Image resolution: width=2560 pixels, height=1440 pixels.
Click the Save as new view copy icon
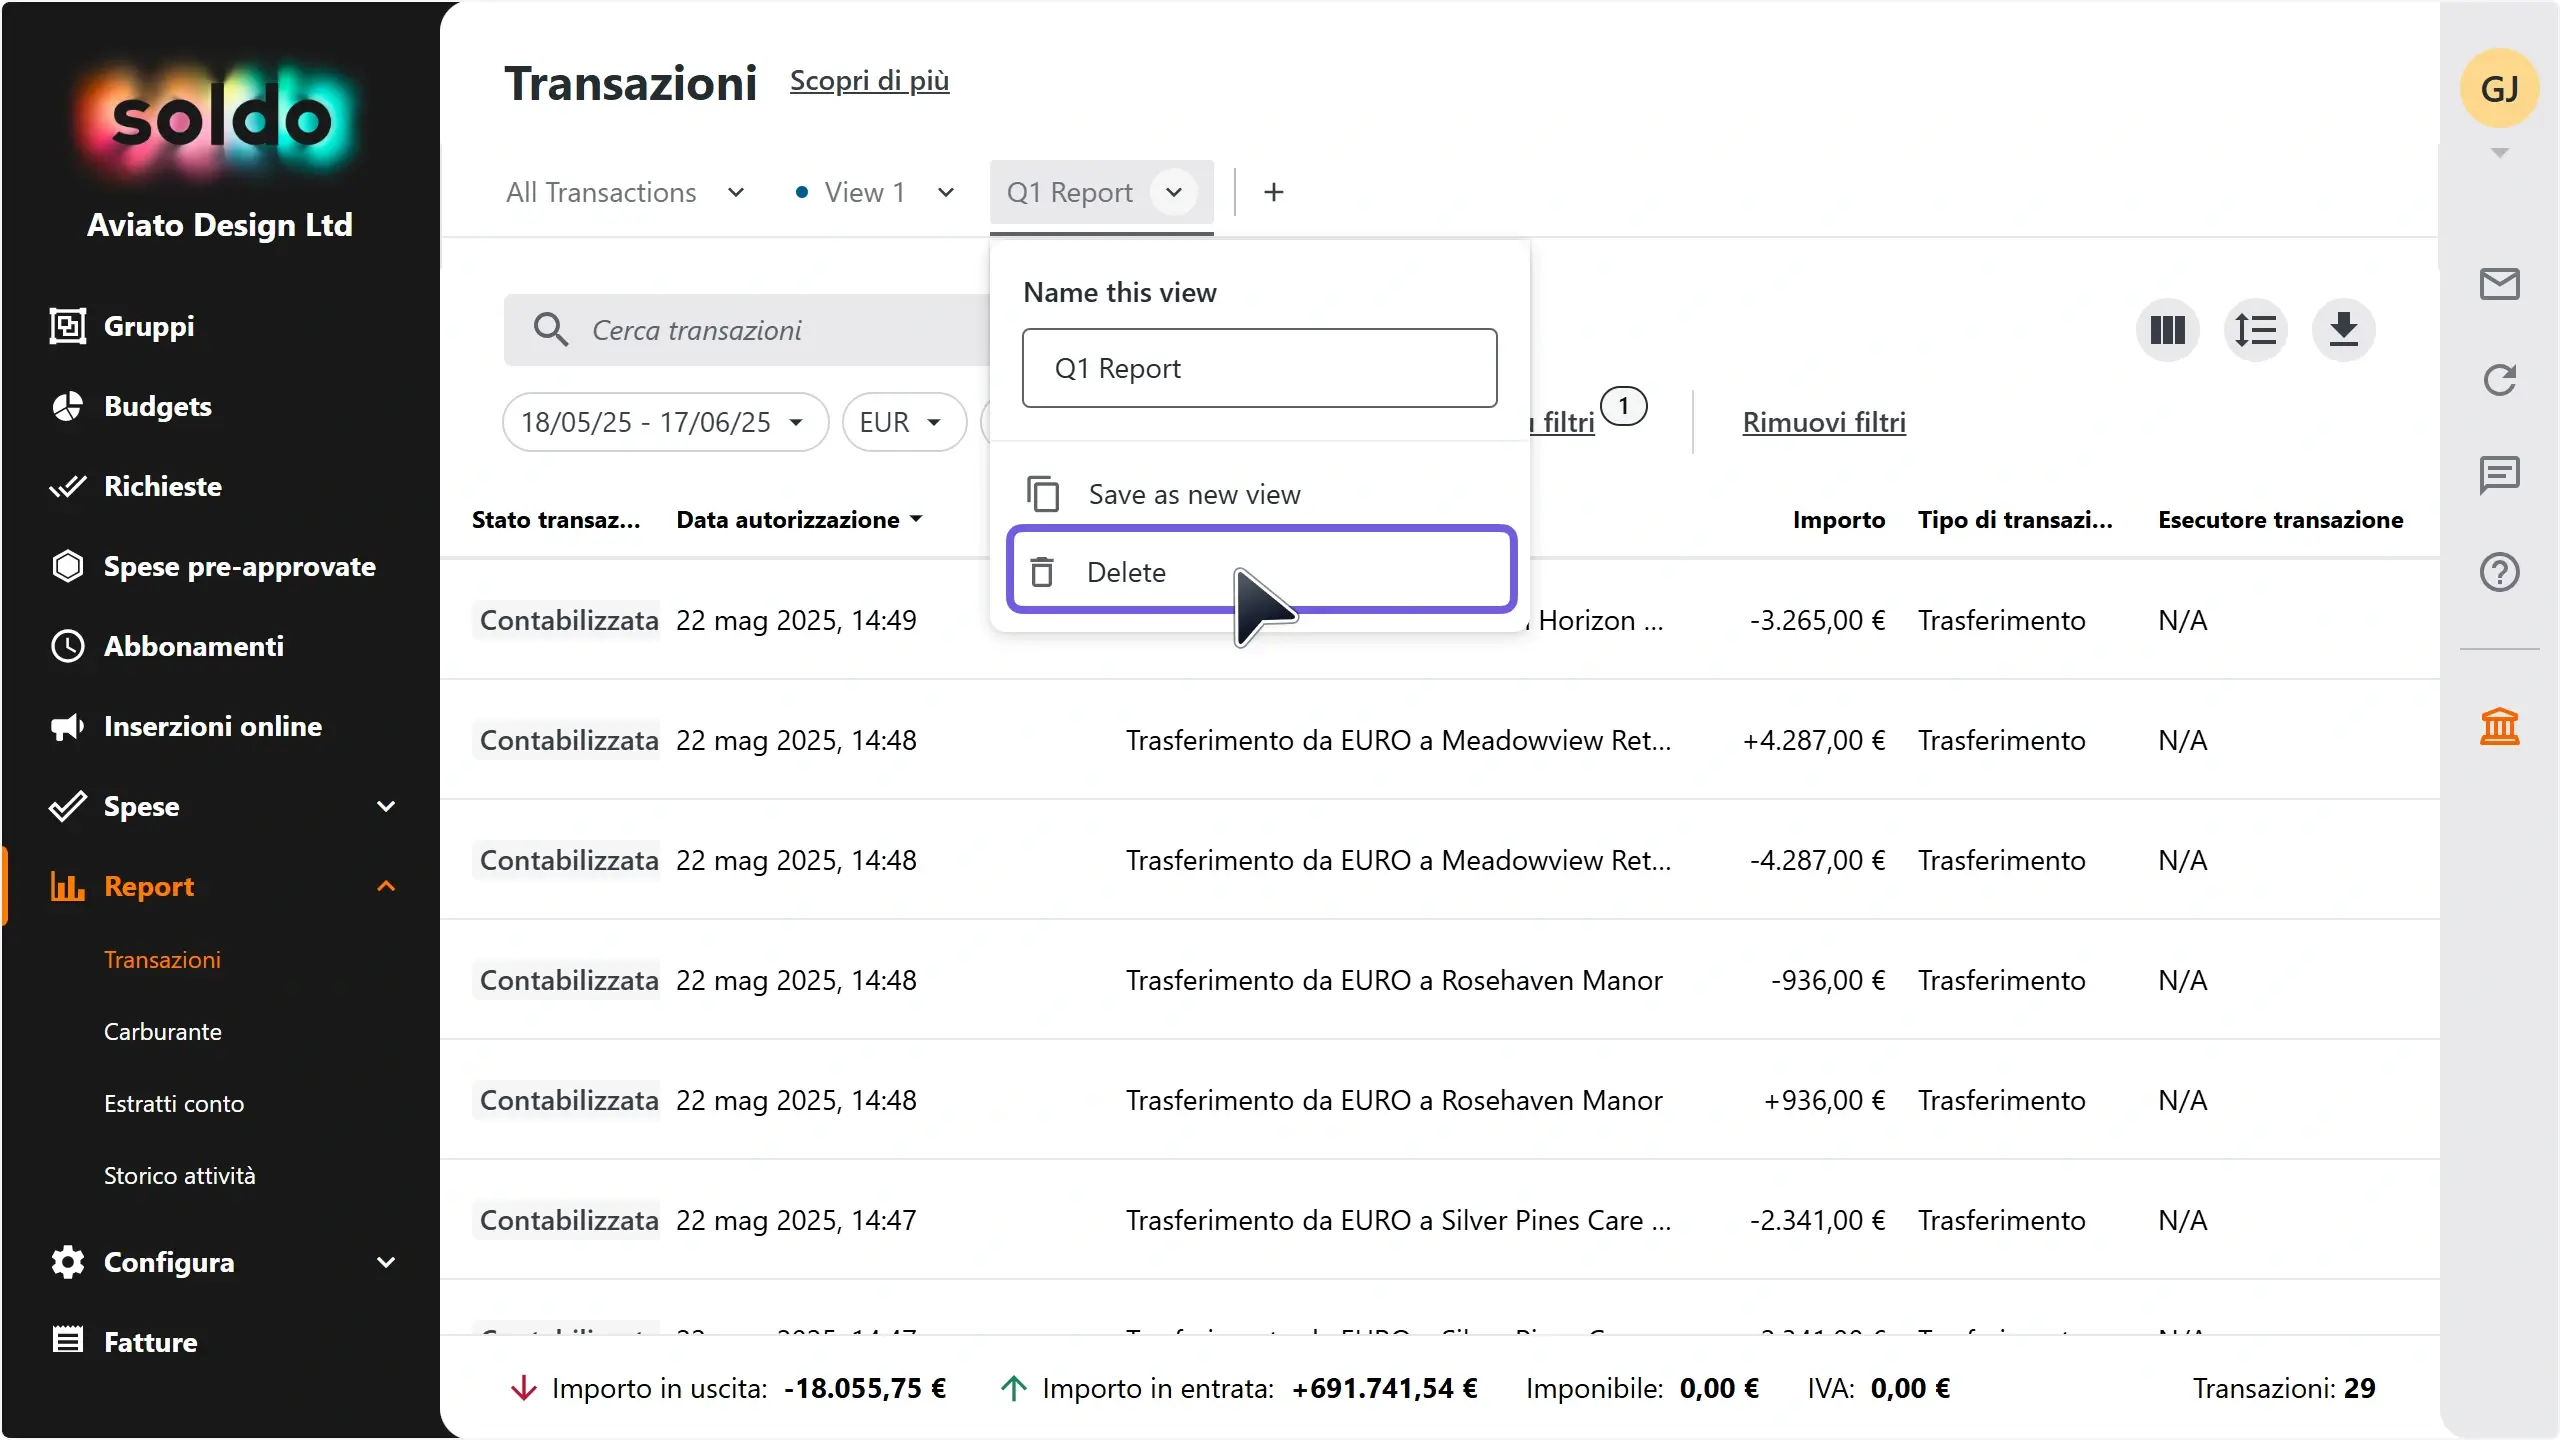pos(1043,494)
